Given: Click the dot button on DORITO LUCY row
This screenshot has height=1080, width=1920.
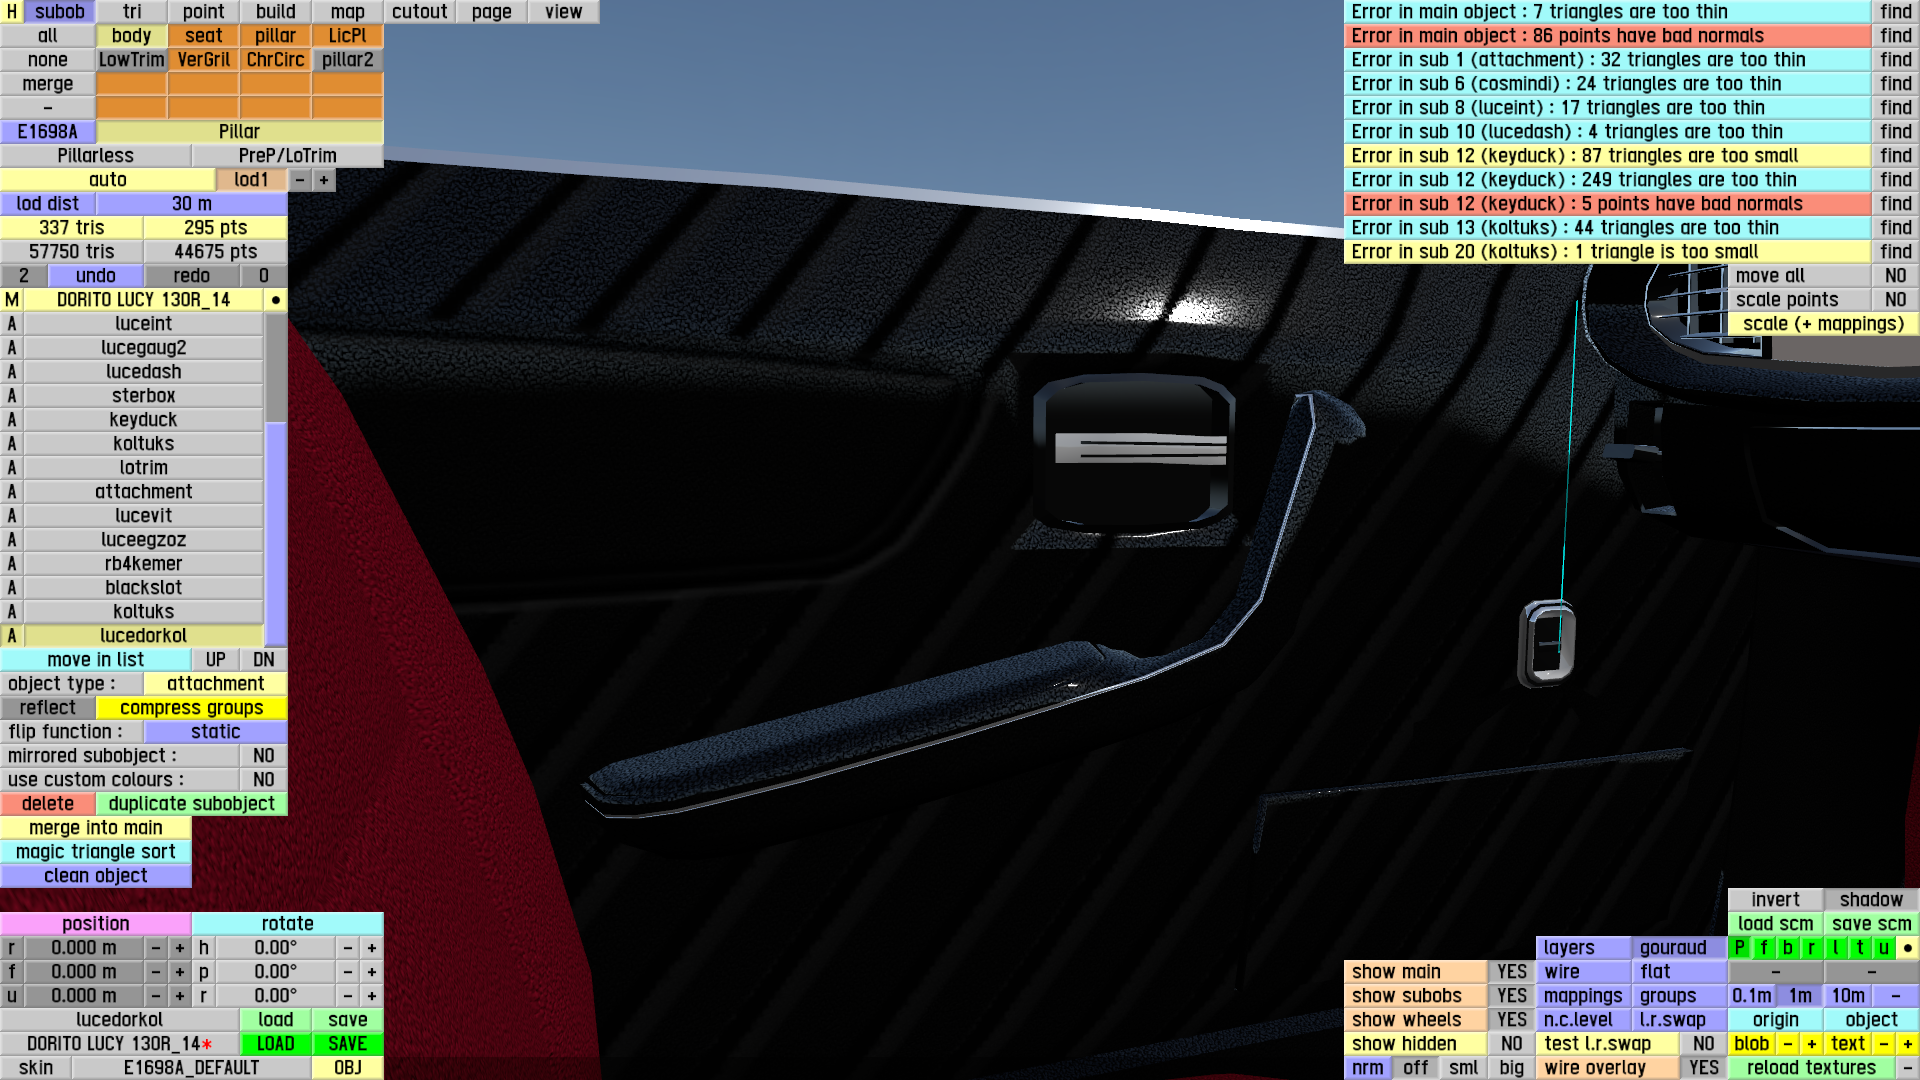Looking at the screenshot, I should click(275, 299).
